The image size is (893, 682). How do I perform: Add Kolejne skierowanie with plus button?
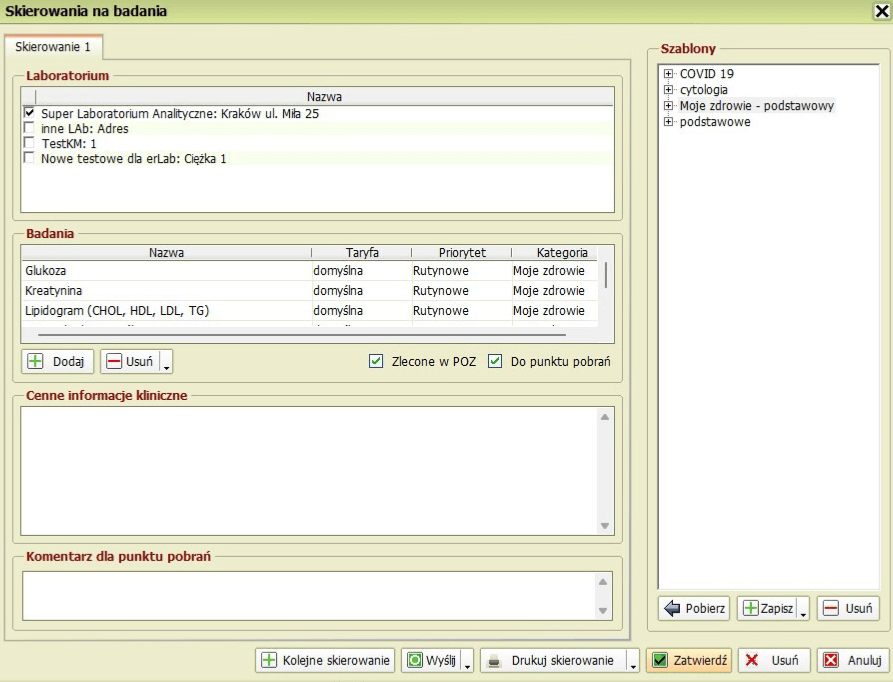click(x=325, y=660)
